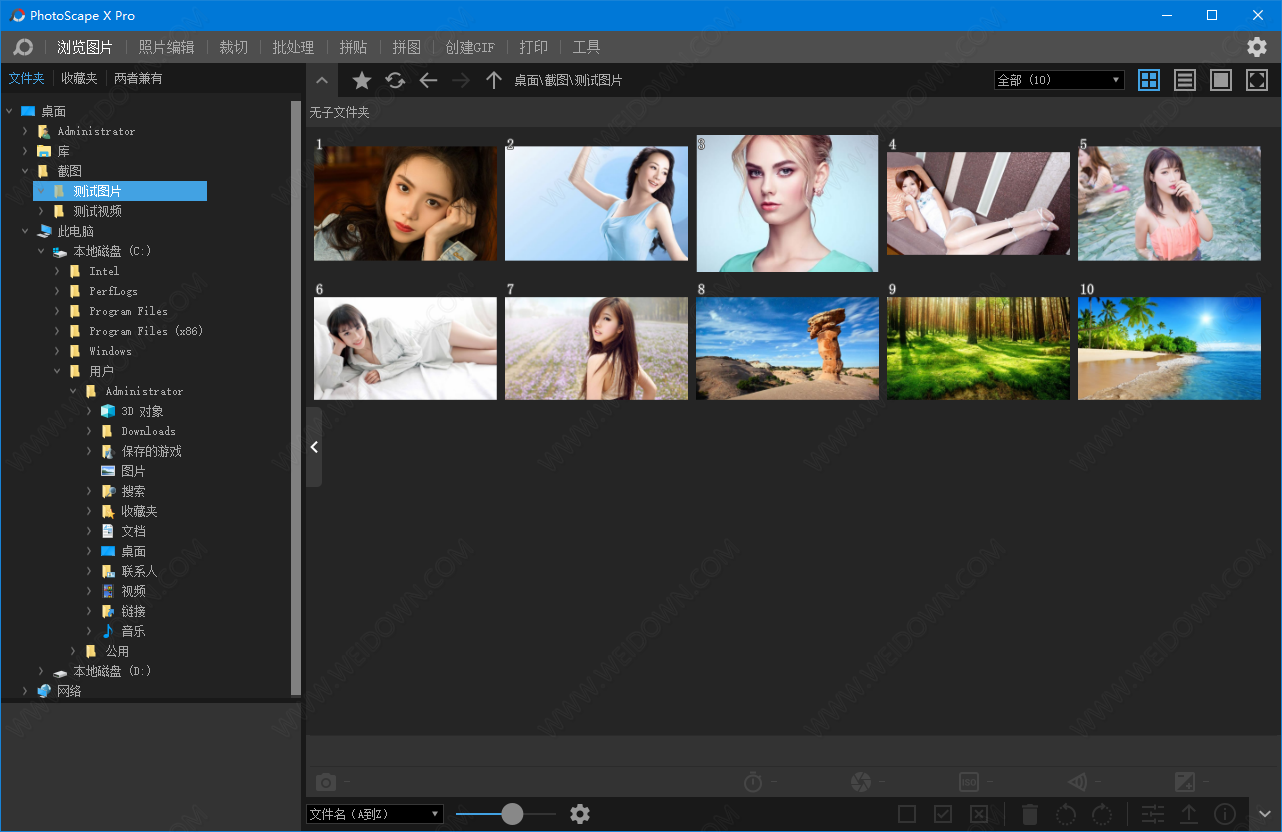The height and width of the screenshot is (832, 1282).
Task: Go to parent folder with up arrow
Action: click(493, 80)
